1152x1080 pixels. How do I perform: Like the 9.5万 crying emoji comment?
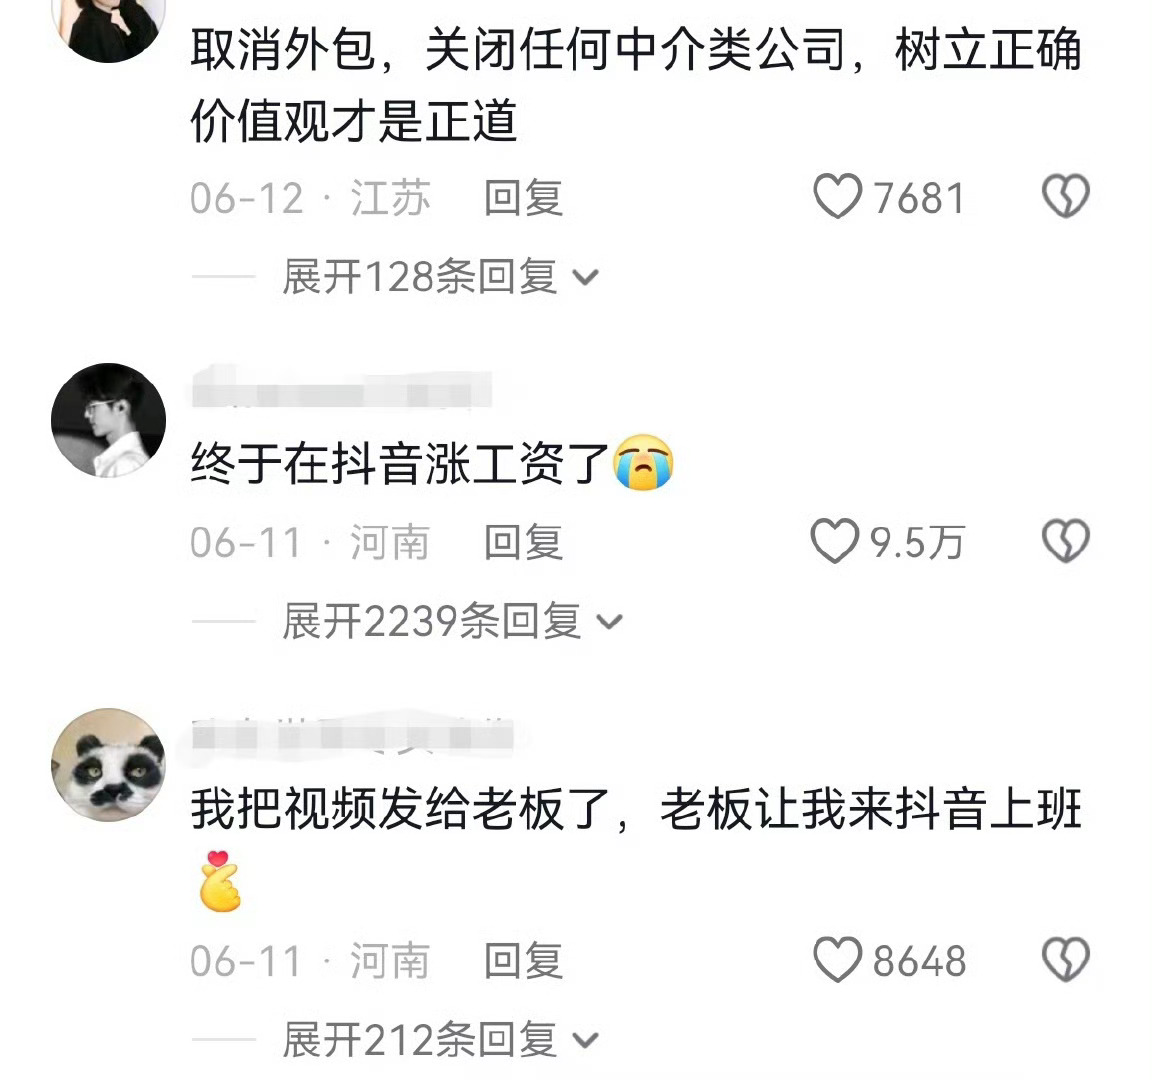click(x=835, y=541)
